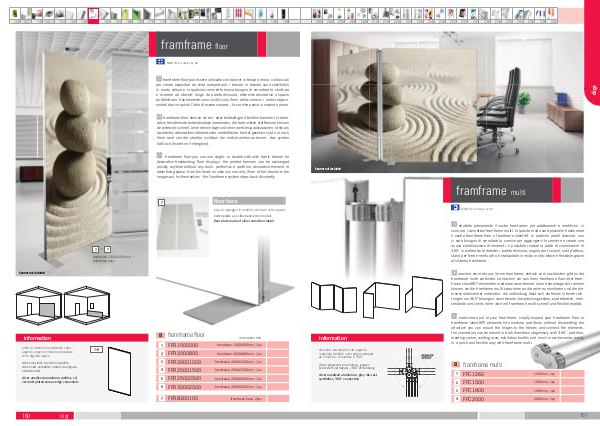Click the number 7 marker on floor base photo

[161, 202]
